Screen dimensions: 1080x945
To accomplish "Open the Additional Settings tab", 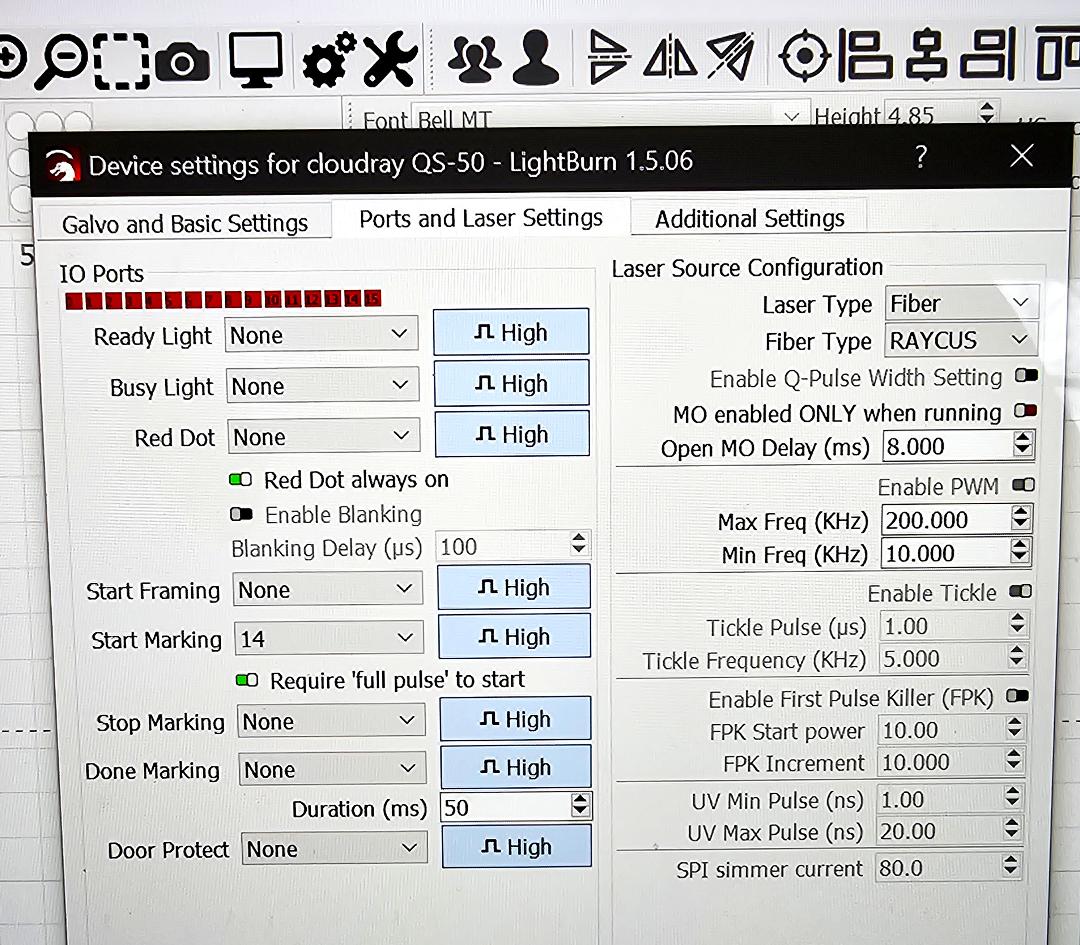I will [x=749, y=218].
